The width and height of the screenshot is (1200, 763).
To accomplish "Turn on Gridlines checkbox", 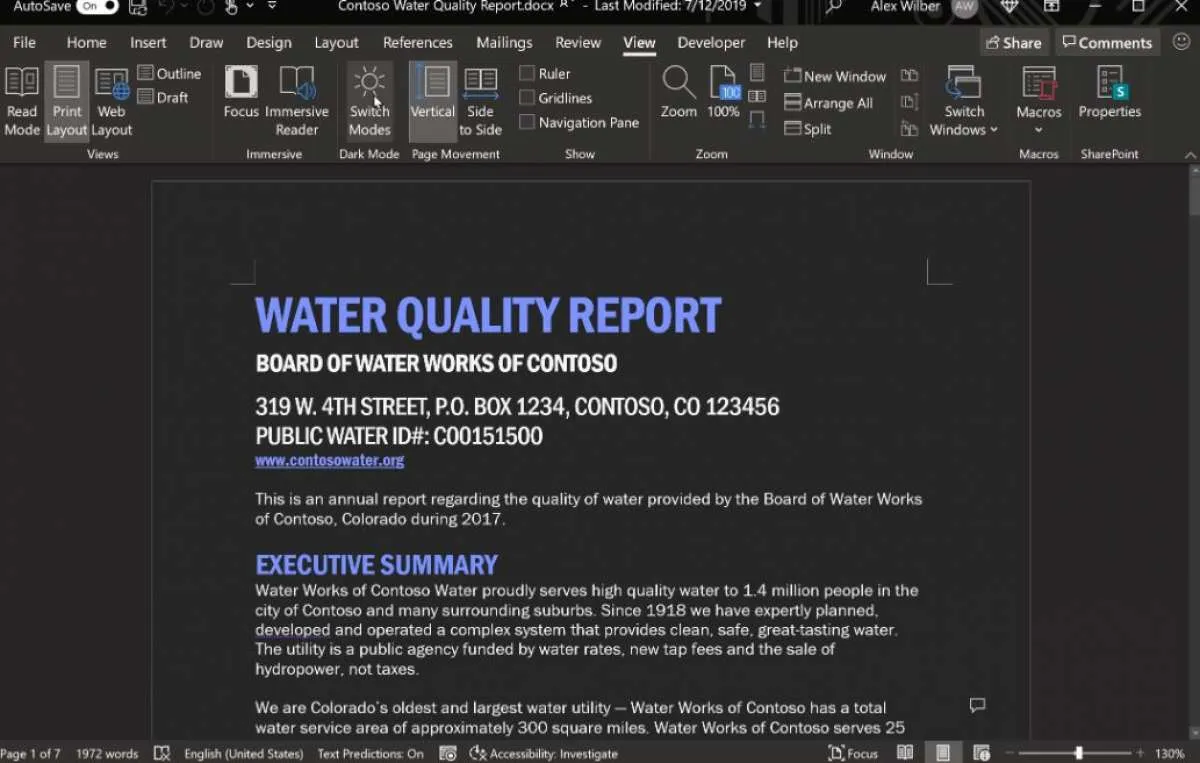I will point(527,98).
